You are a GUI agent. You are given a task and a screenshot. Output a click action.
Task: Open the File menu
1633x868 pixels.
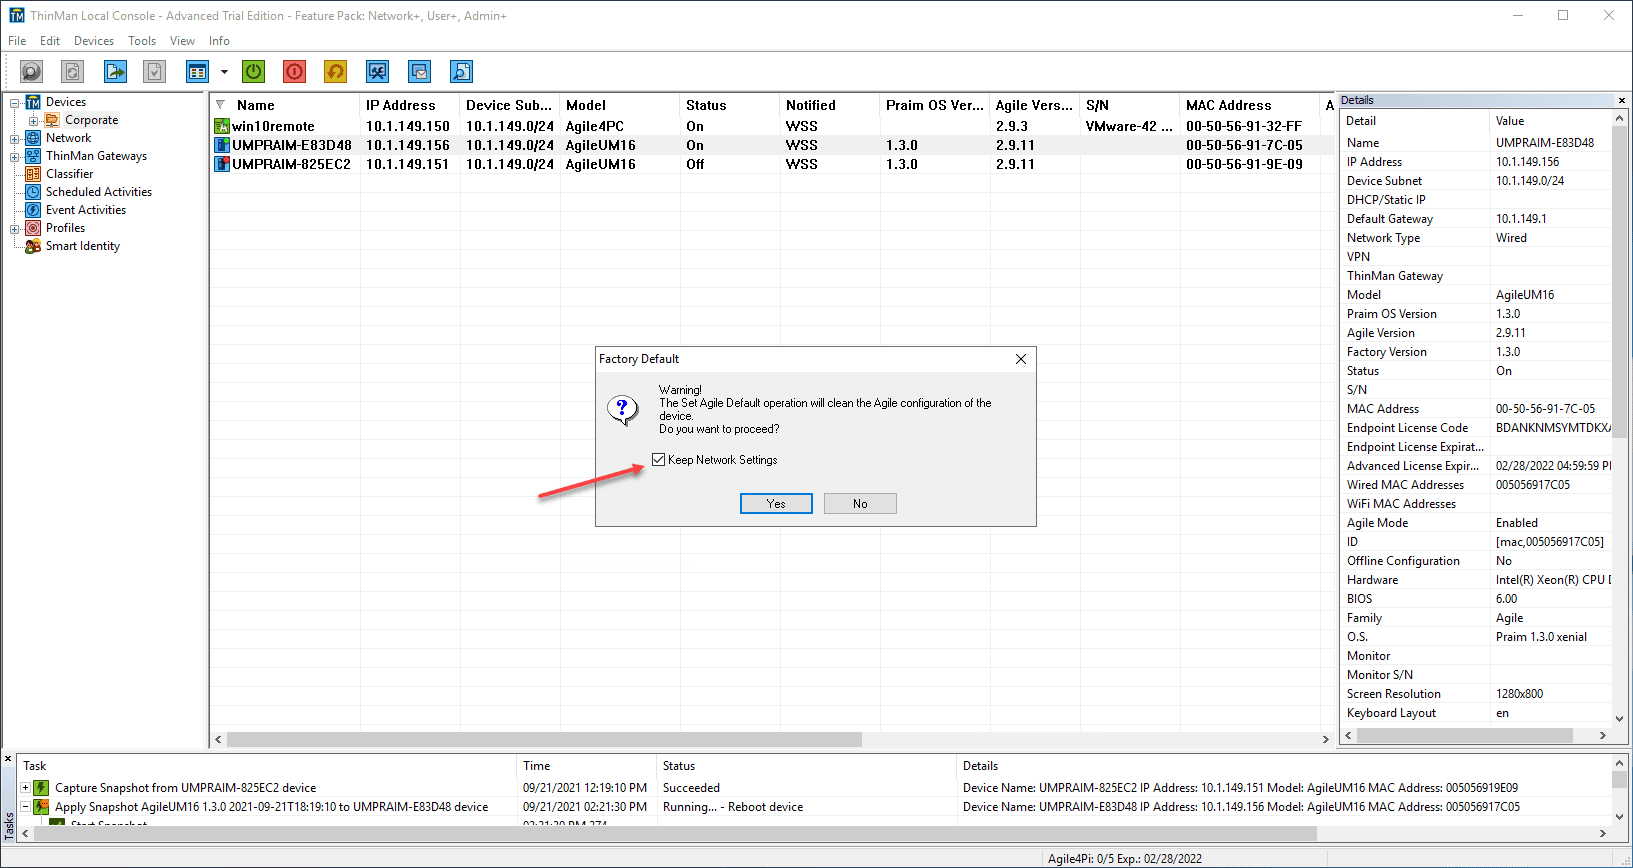(x=17, y=41)
